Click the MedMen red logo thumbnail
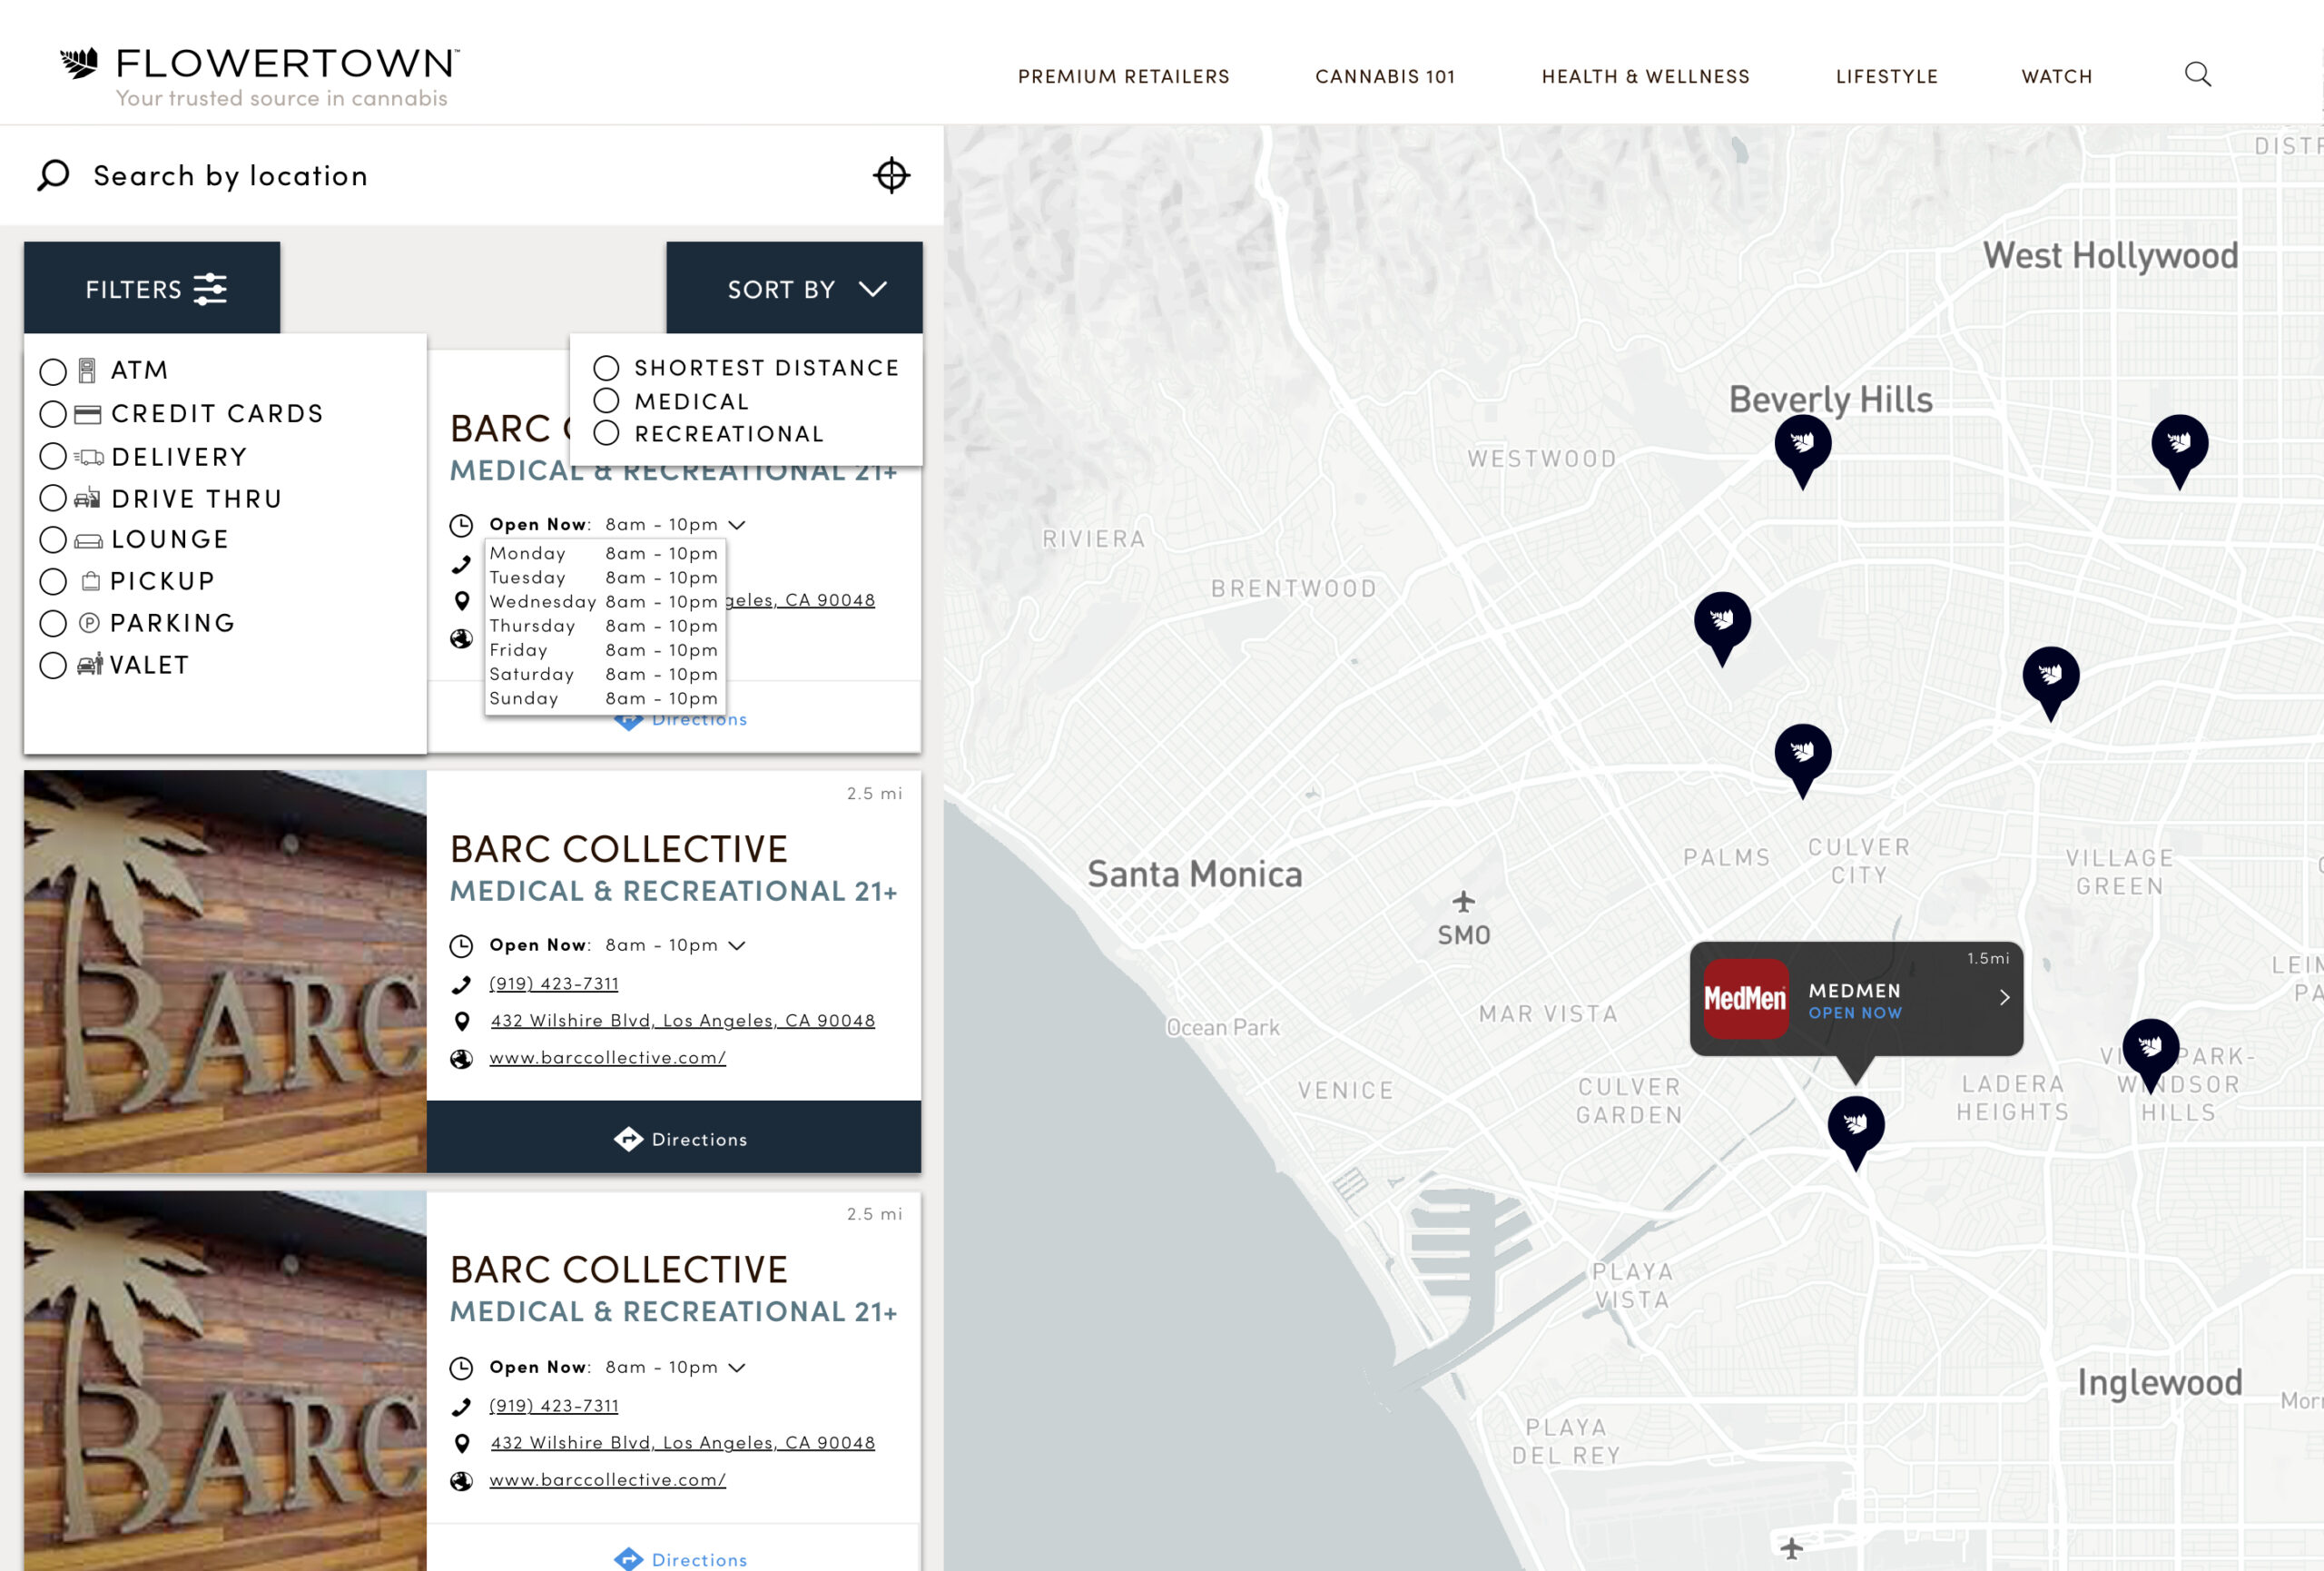This screenshot has width=2324, height=1571. [x=1745, y=997]
